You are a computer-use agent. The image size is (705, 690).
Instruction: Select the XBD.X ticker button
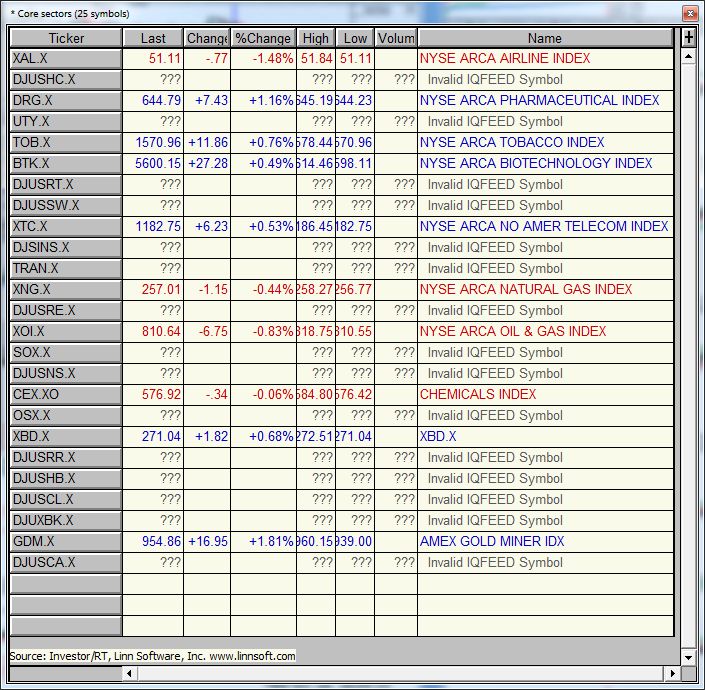click(x=66, y=436)
